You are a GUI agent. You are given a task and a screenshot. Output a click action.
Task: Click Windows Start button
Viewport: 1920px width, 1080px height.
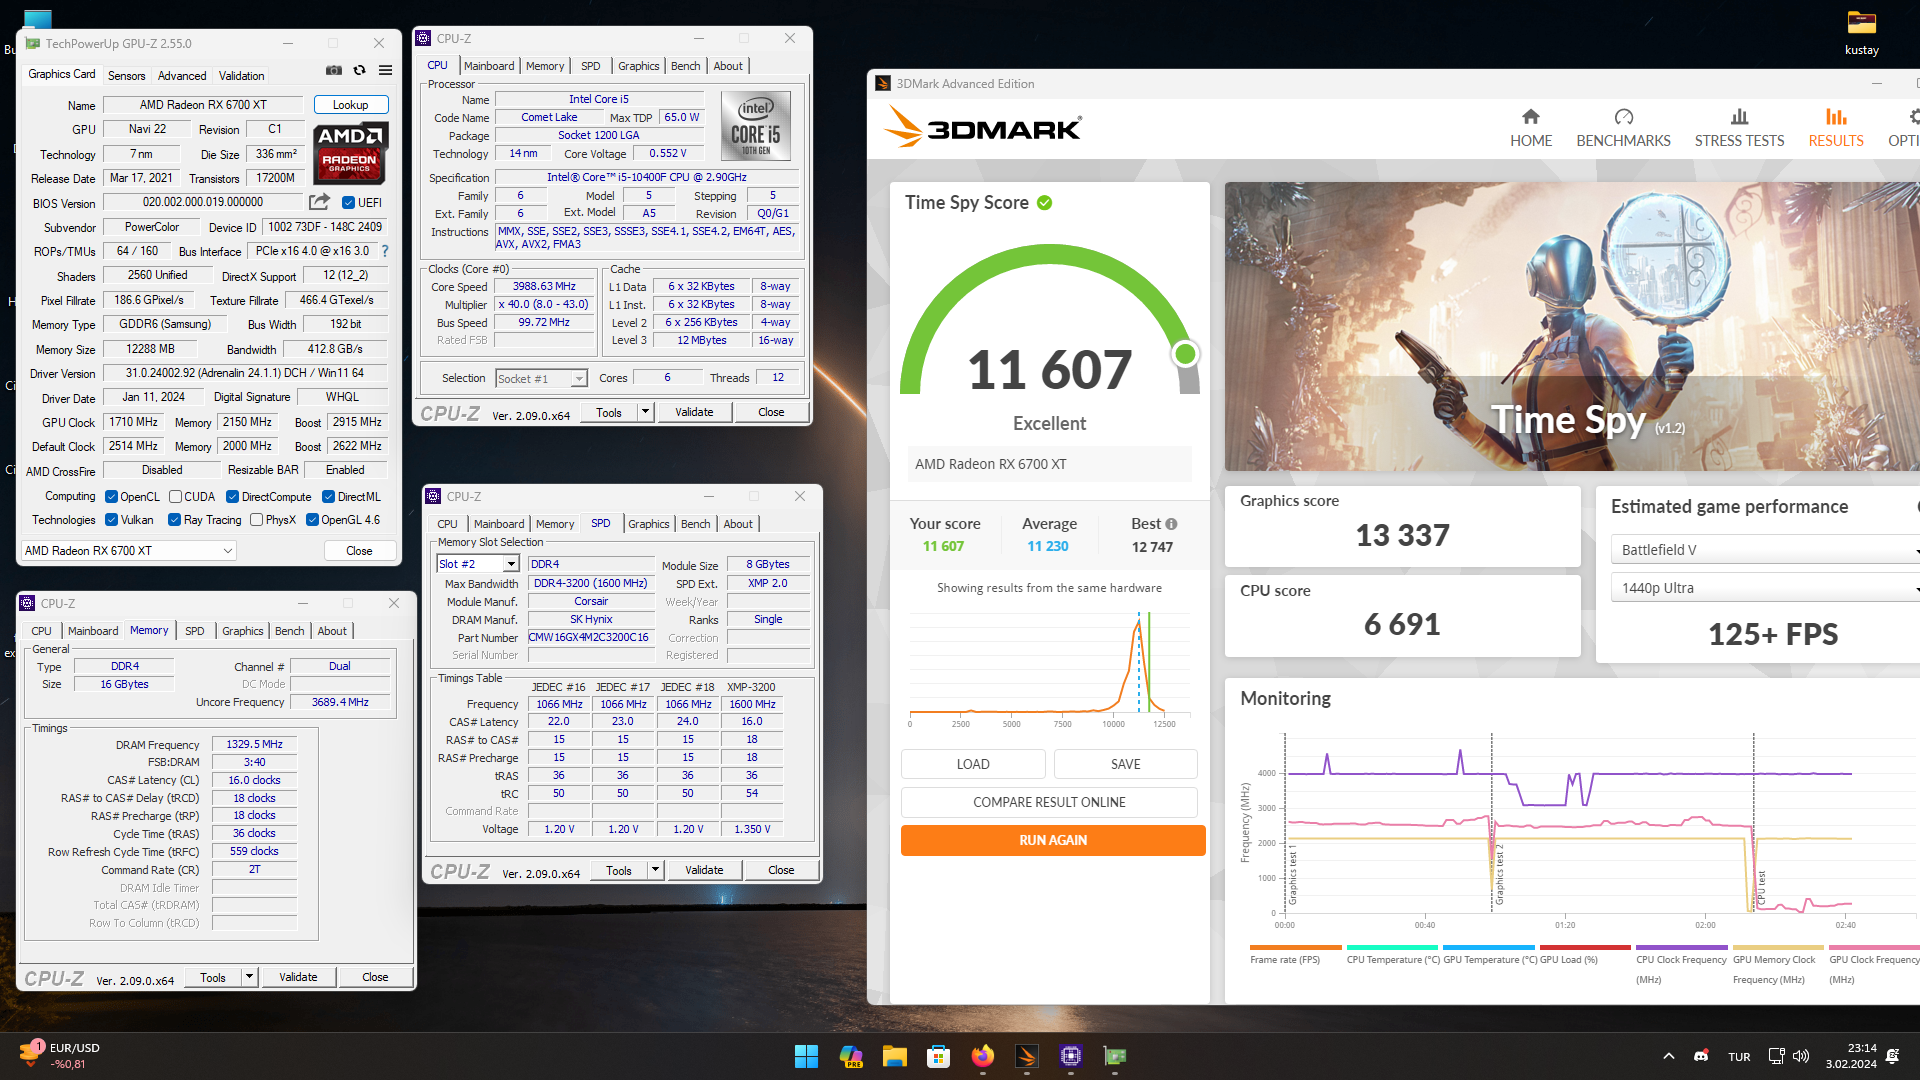[x=806, y=1056]
